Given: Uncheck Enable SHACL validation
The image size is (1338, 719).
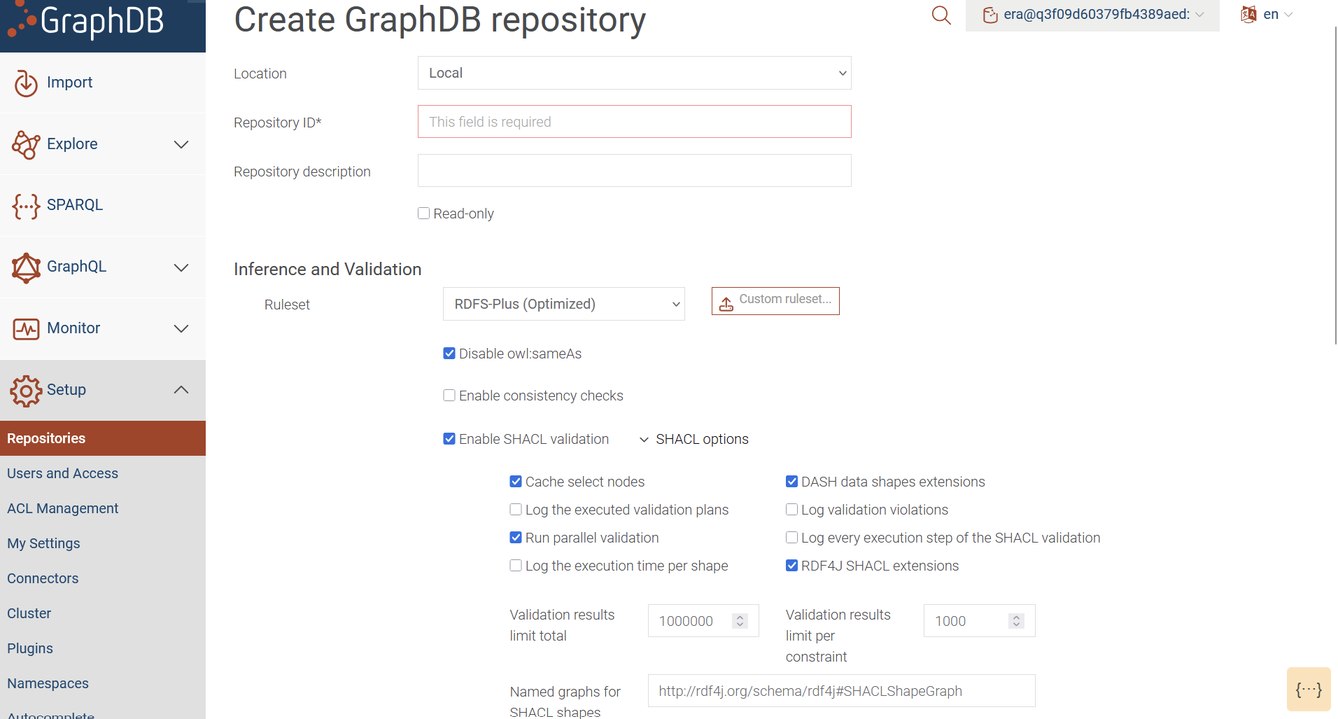Looking at the screenshot, I should pyautogui.click(x=449, y=438).
